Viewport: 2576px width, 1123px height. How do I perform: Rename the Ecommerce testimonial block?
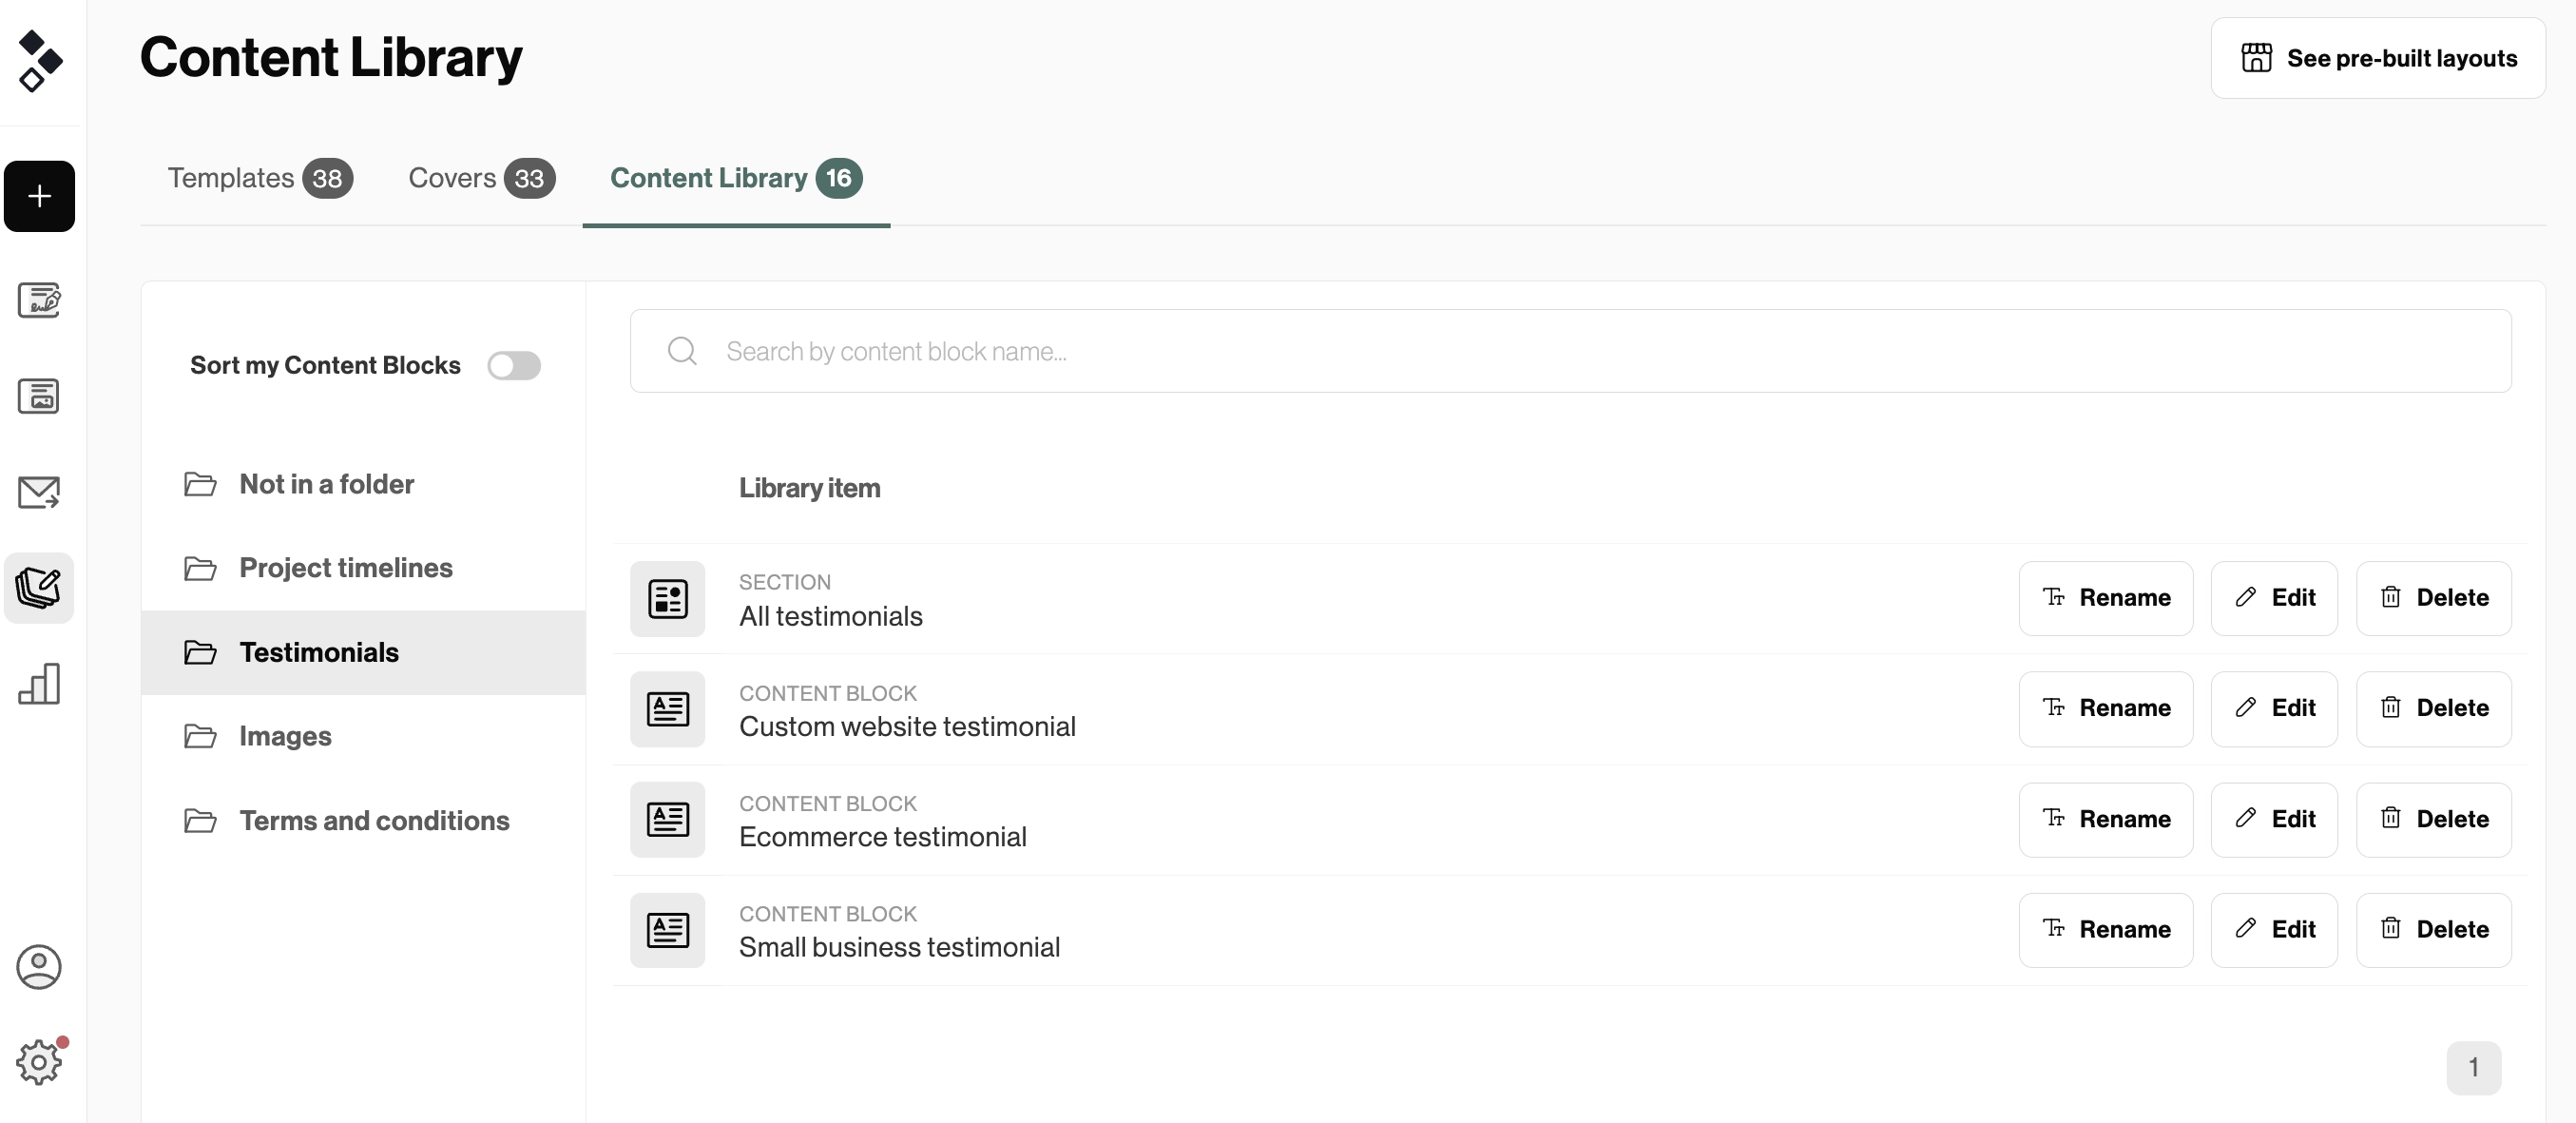[x=2106, y=819]
